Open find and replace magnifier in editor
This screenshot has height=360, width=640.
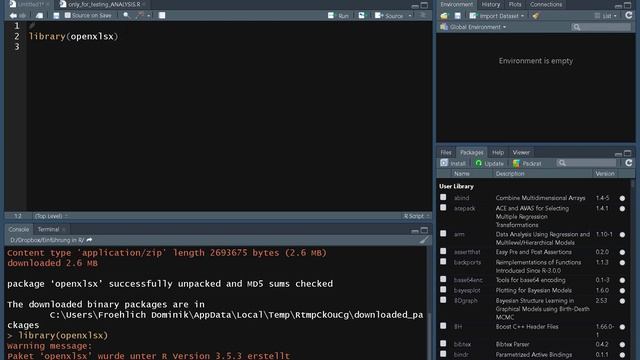127,16
